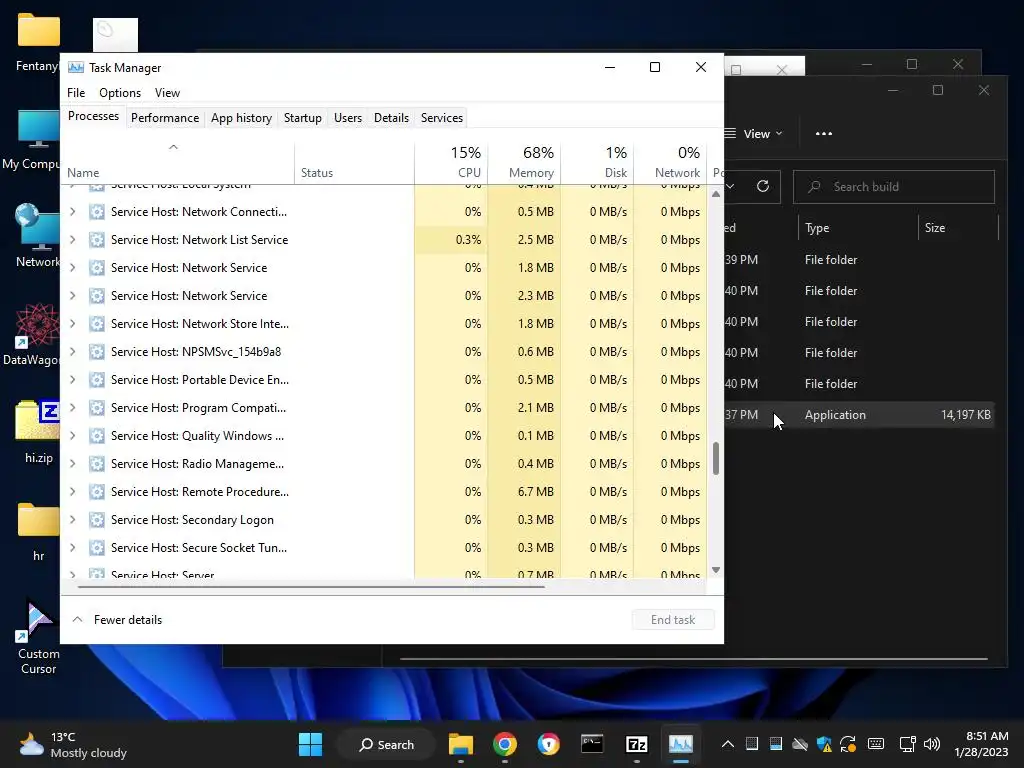Viewport: 1024px width, 768px height.
Task: Open the File menu in Task Manager
Action: (76, 93)
